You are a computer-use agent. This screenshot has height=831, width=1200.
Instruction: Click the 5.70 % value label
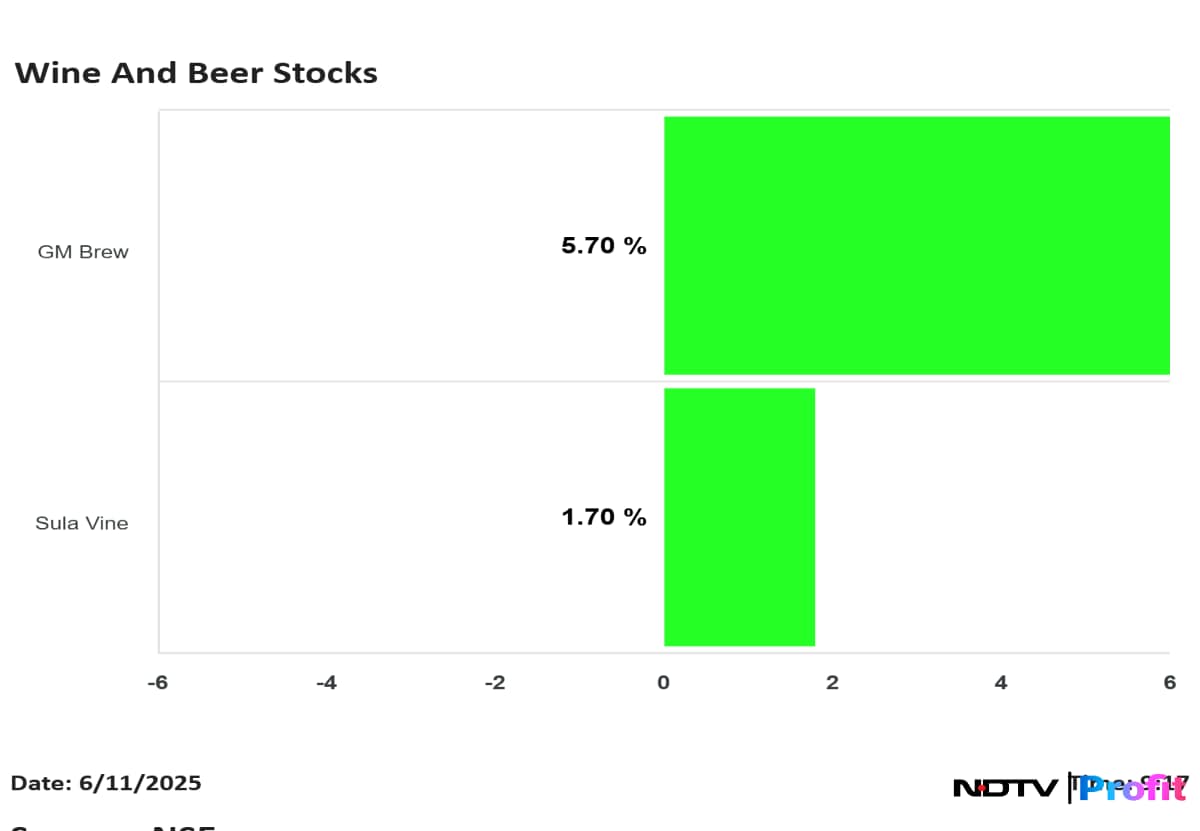tap(604, 246)
